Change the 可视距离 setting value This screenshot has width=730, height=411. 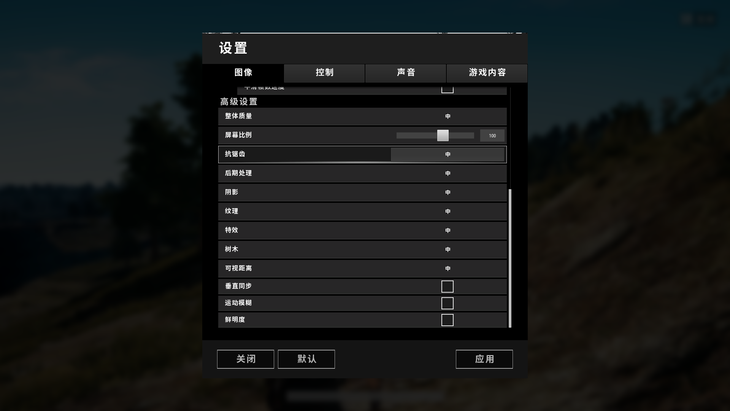click(x=448, y=269)
